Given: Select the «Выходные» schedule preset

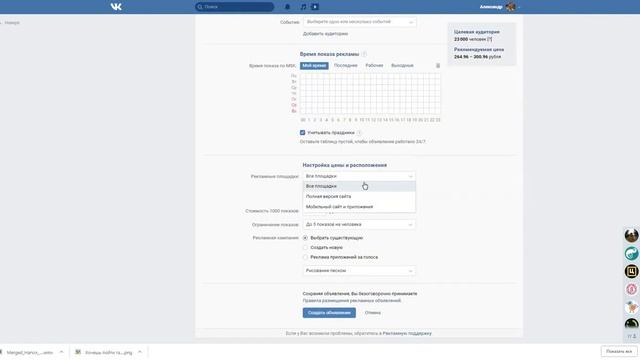Looking at the screenshot, I should (402, 66).
